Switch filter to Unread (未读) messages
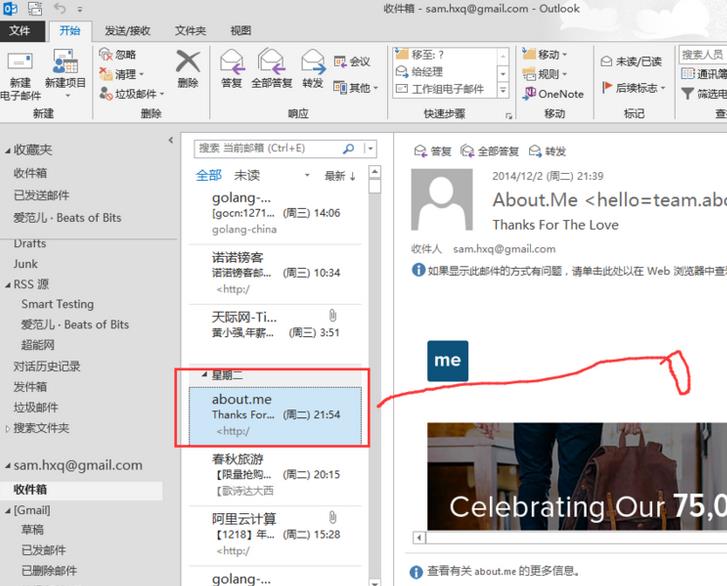Viewport: 727px width, 586px height. [247, 175]
